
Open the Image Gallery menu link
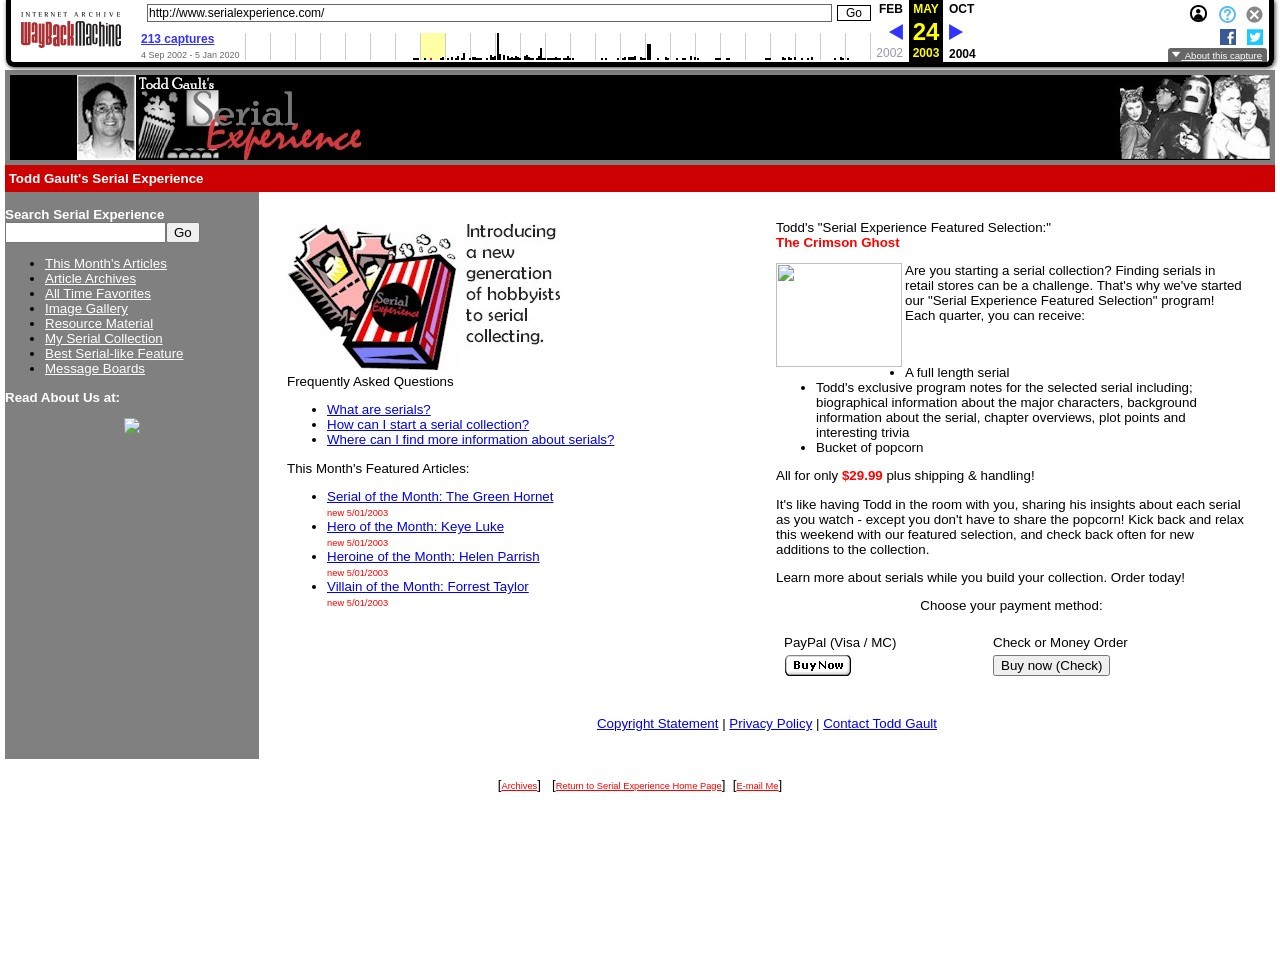[86, 309]
